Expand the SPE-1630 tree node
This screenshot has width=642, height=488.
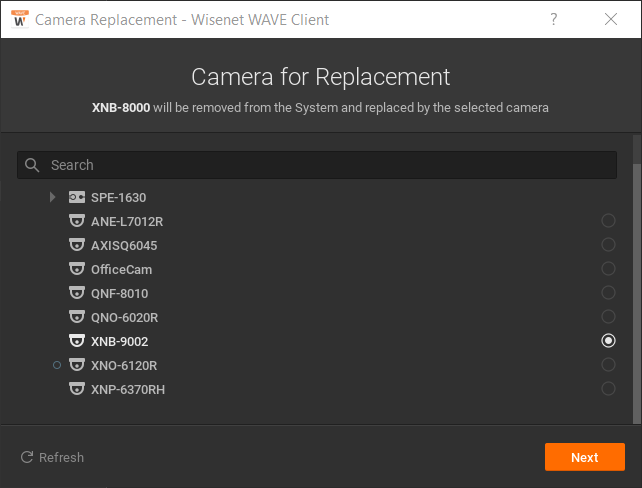[x=52, y=197]
